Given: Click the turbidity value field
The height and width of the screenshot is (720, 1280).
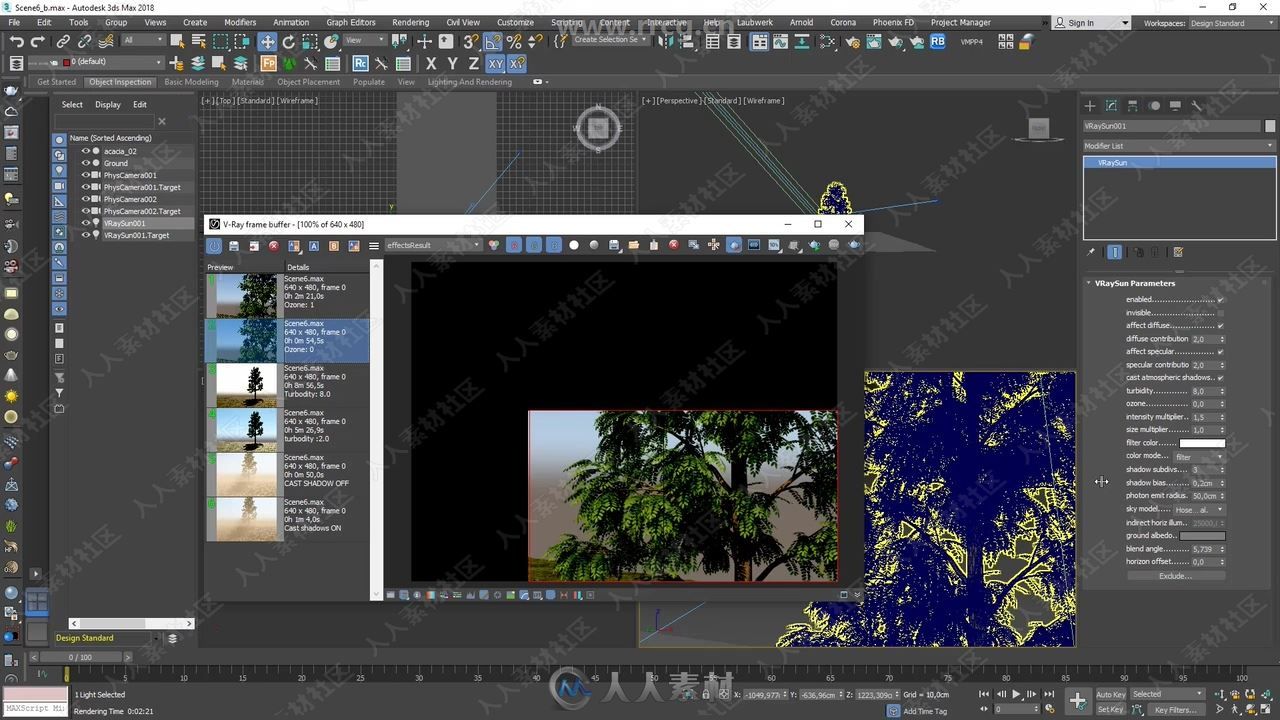Looking at the screenshot, I should (x=1203, y=391).
